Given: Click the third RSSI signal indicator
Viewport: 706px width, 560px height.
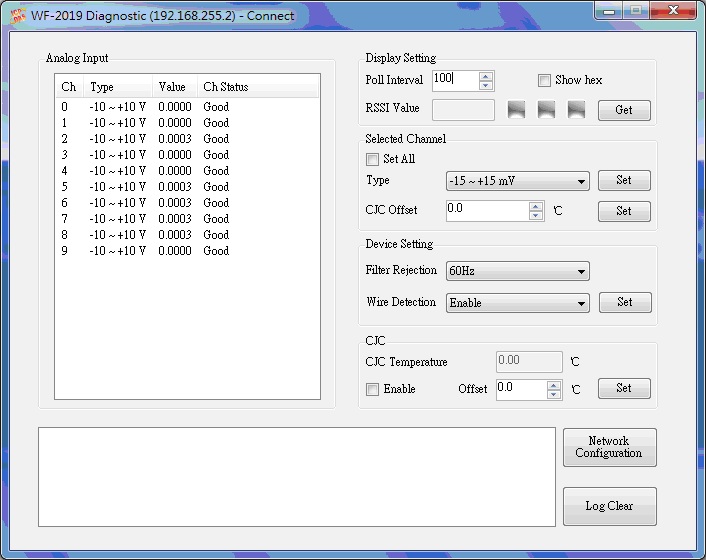Looking at the screenshot, I should tap(576, 109).
